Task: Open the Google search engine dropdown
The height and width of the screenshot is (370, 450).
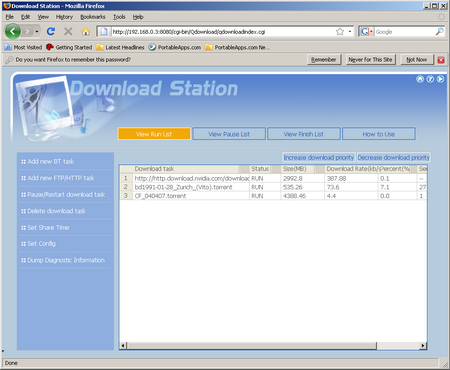Action: [367, 32]
